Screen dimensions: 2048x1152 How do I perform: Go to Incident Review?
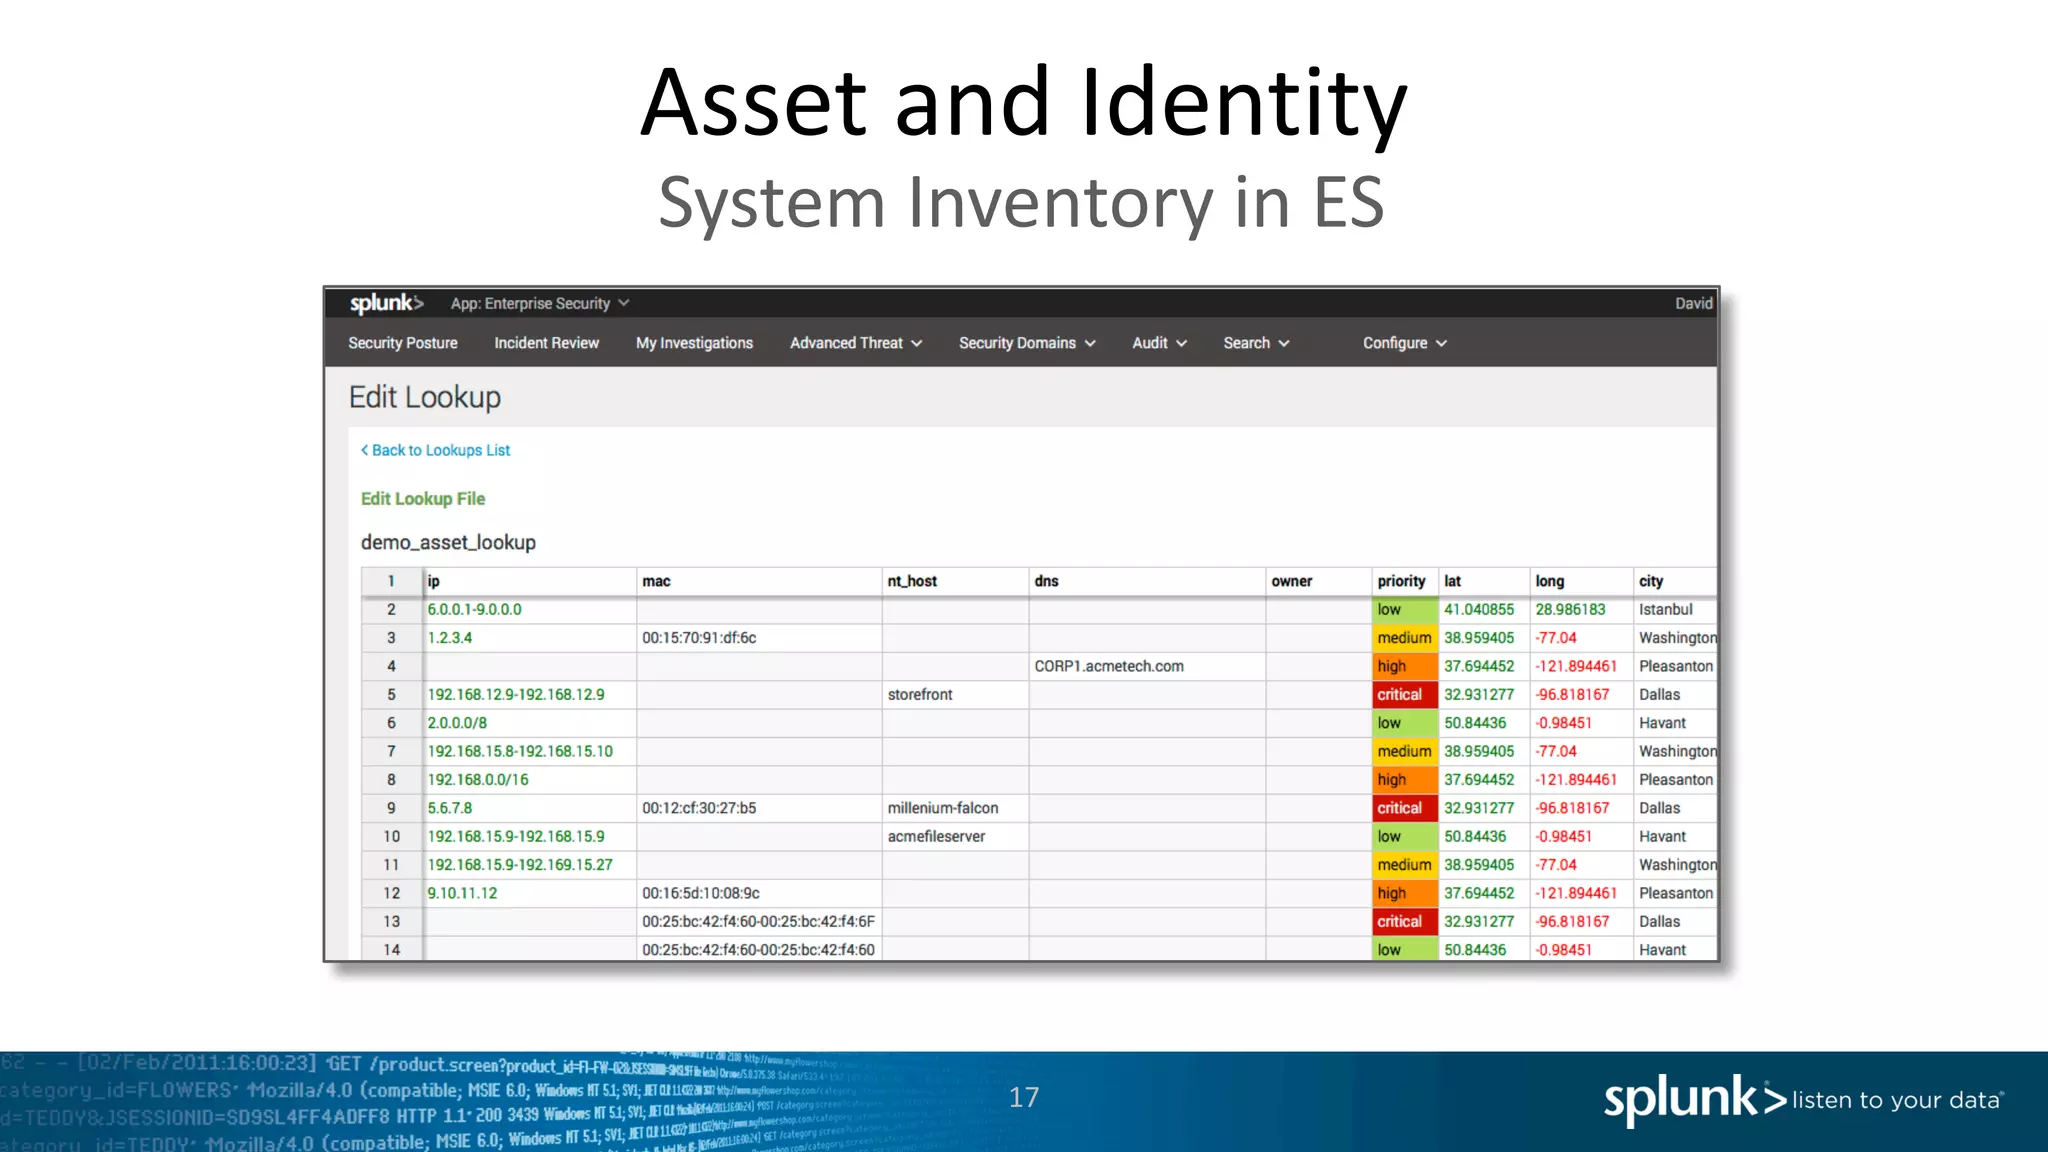(546, 343)
